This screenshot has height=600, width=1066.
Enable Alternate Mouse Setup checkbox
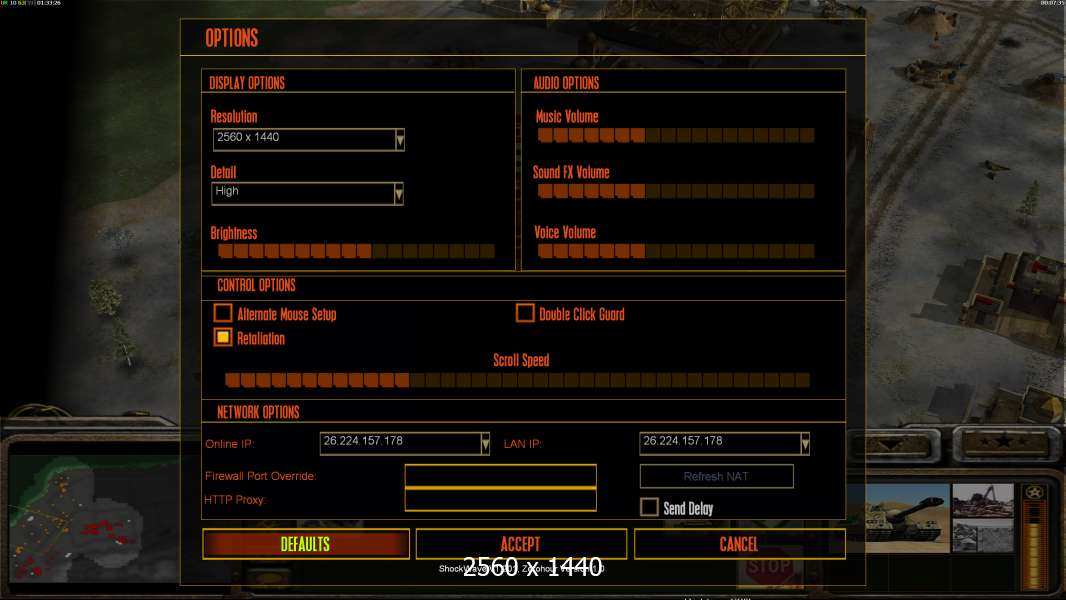tap(223, 313)
